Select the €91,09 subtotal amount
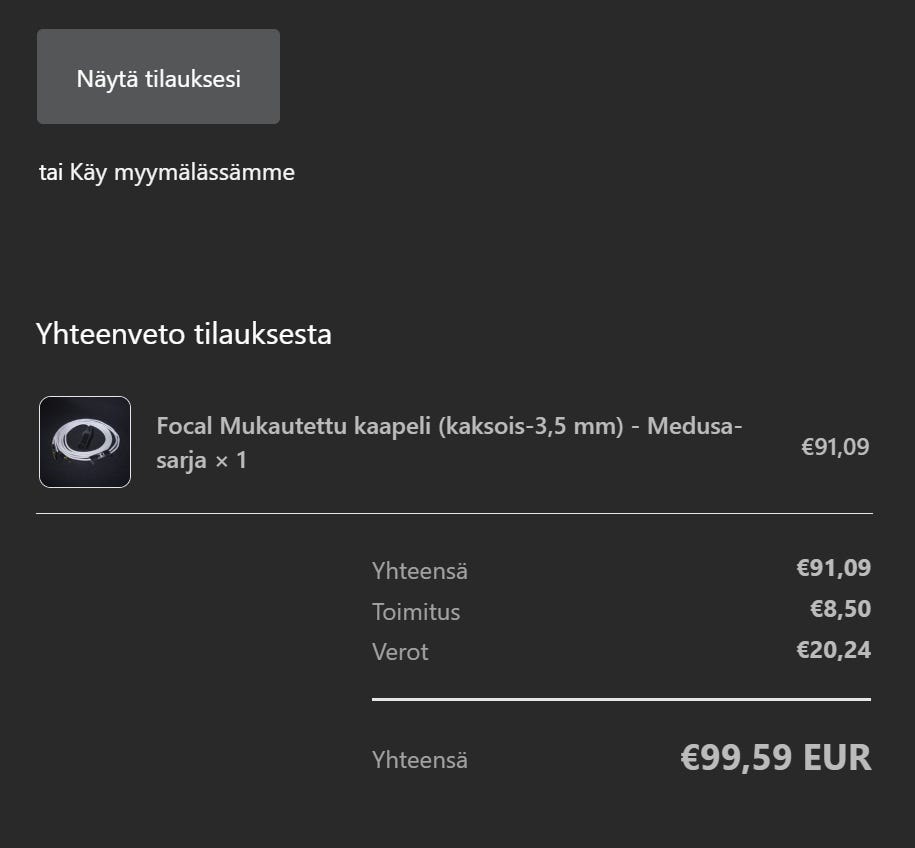 833,567
